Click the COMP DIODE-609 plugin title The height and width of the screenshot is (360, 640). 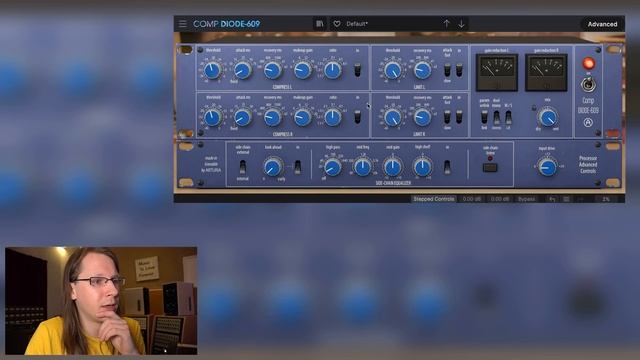(227, 24)
